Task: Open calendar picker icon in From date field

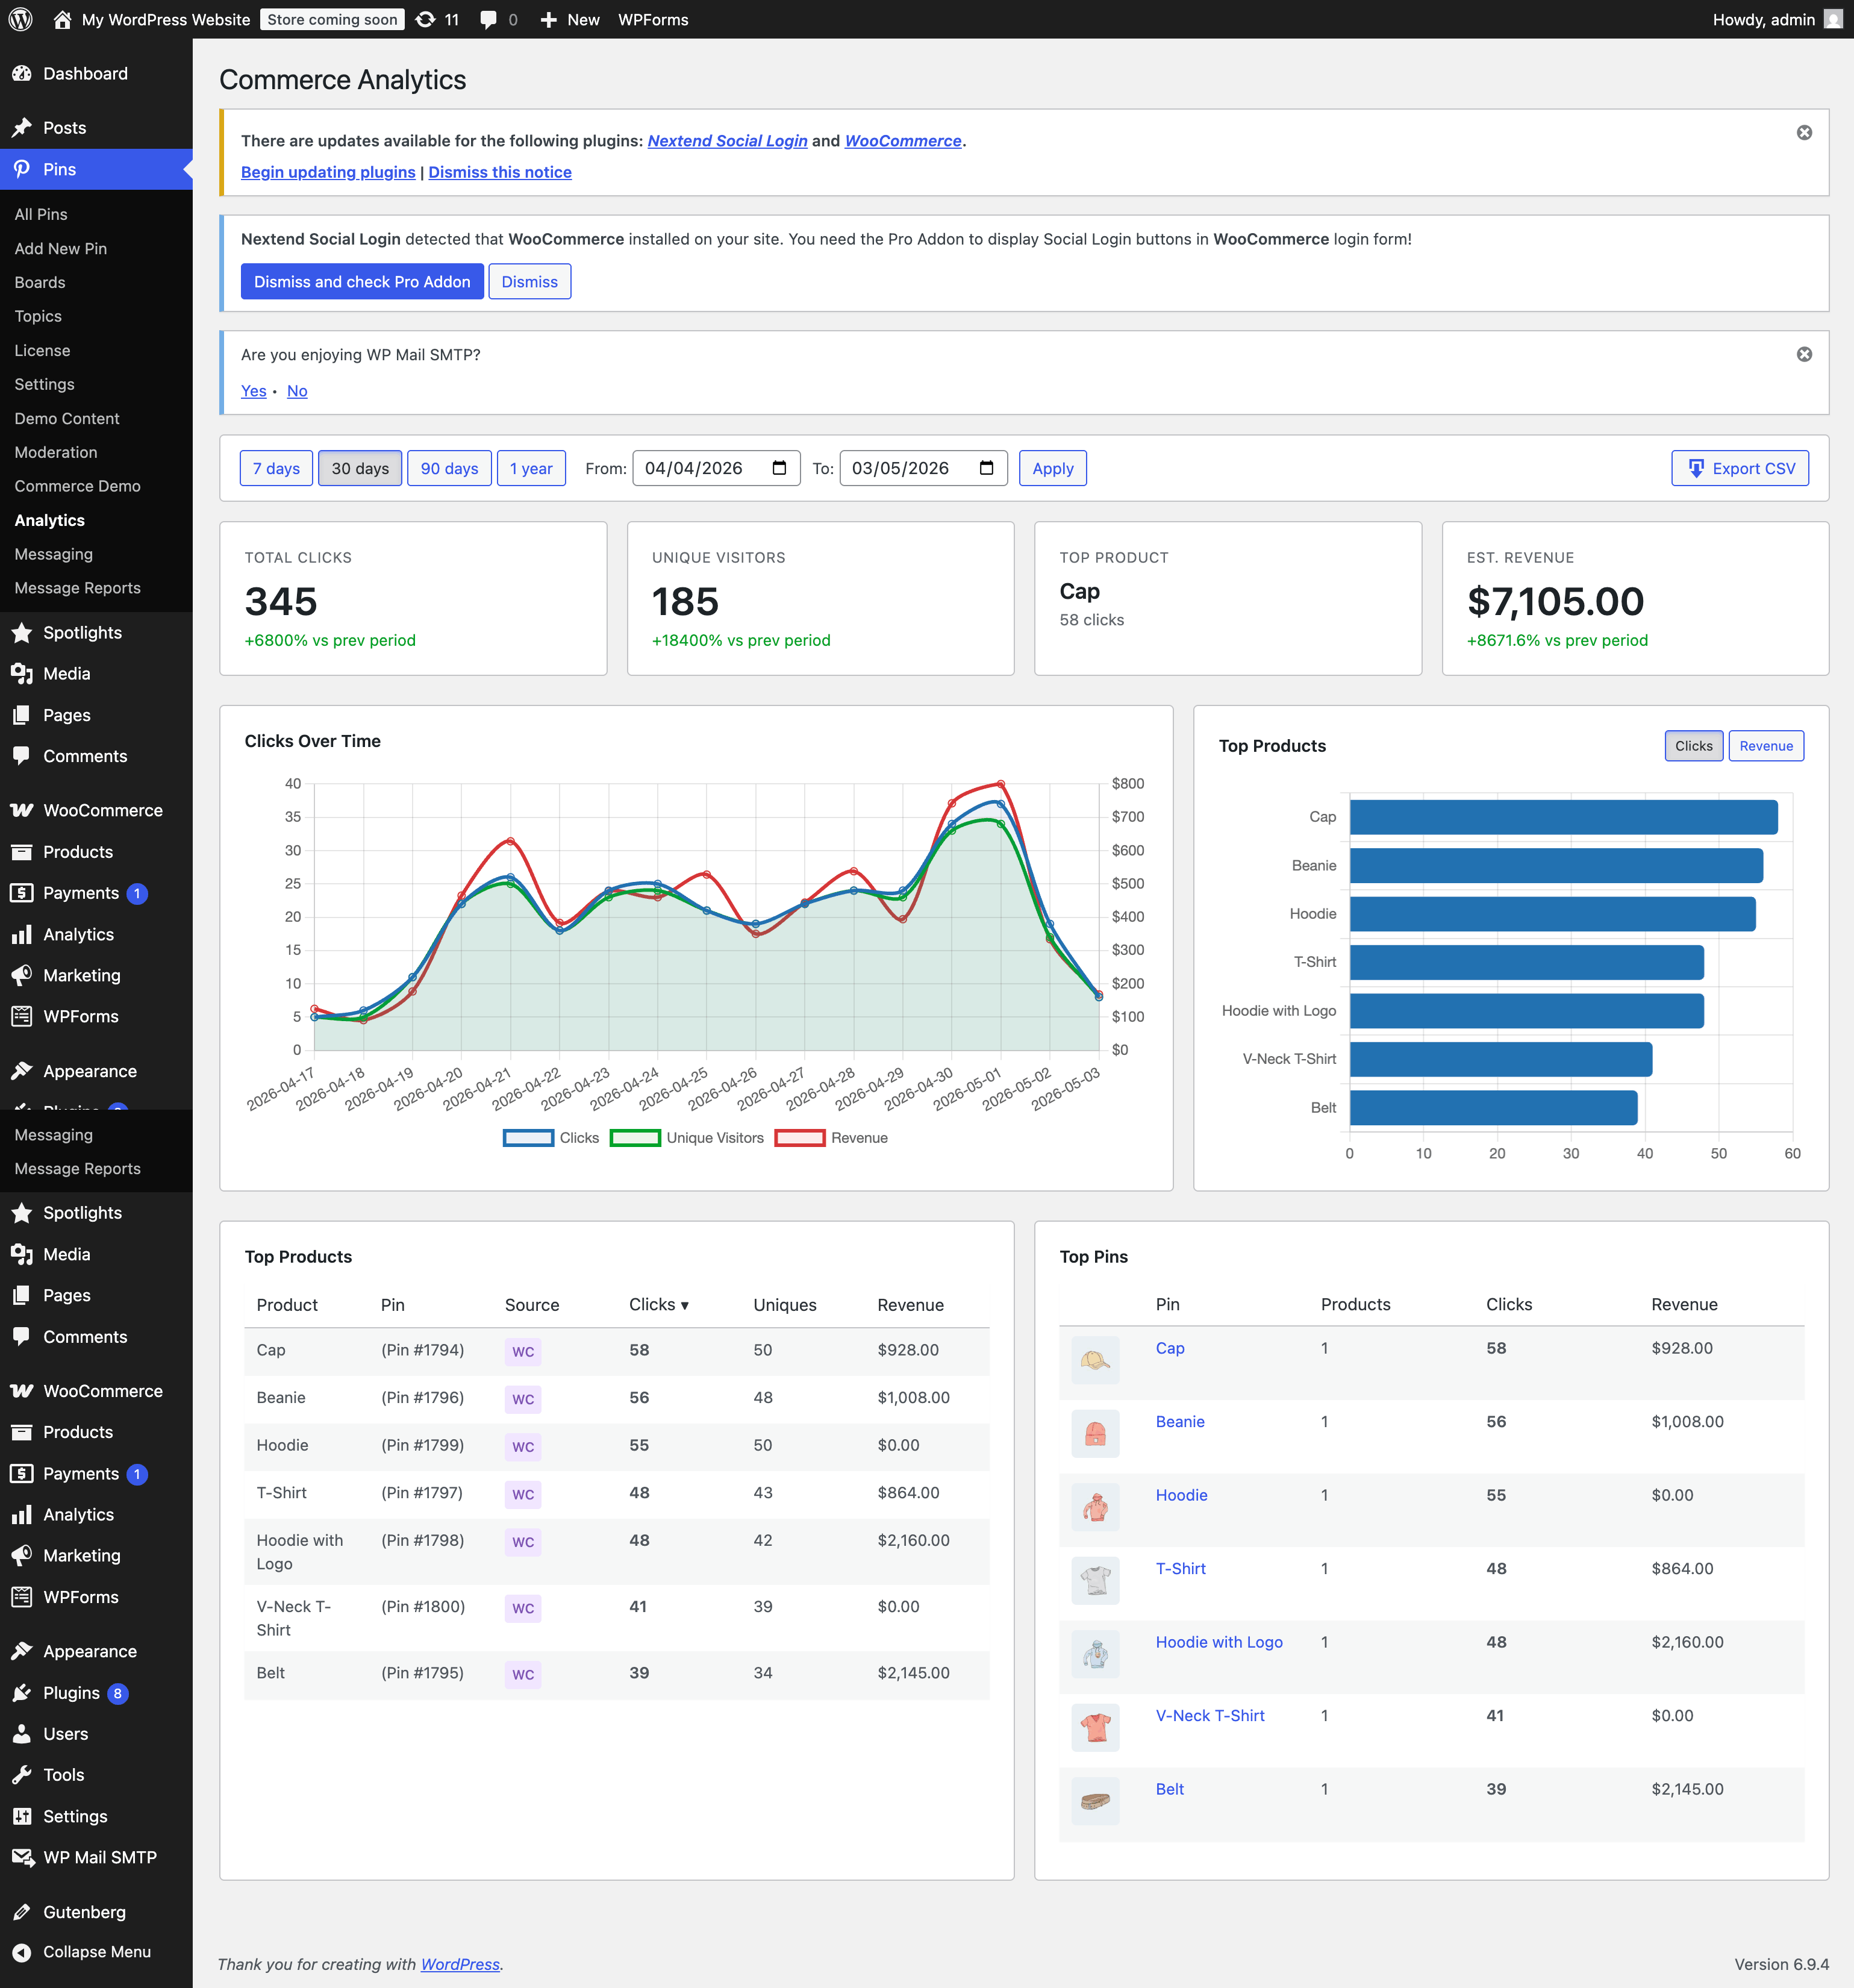Action: [x=780, y=468]
